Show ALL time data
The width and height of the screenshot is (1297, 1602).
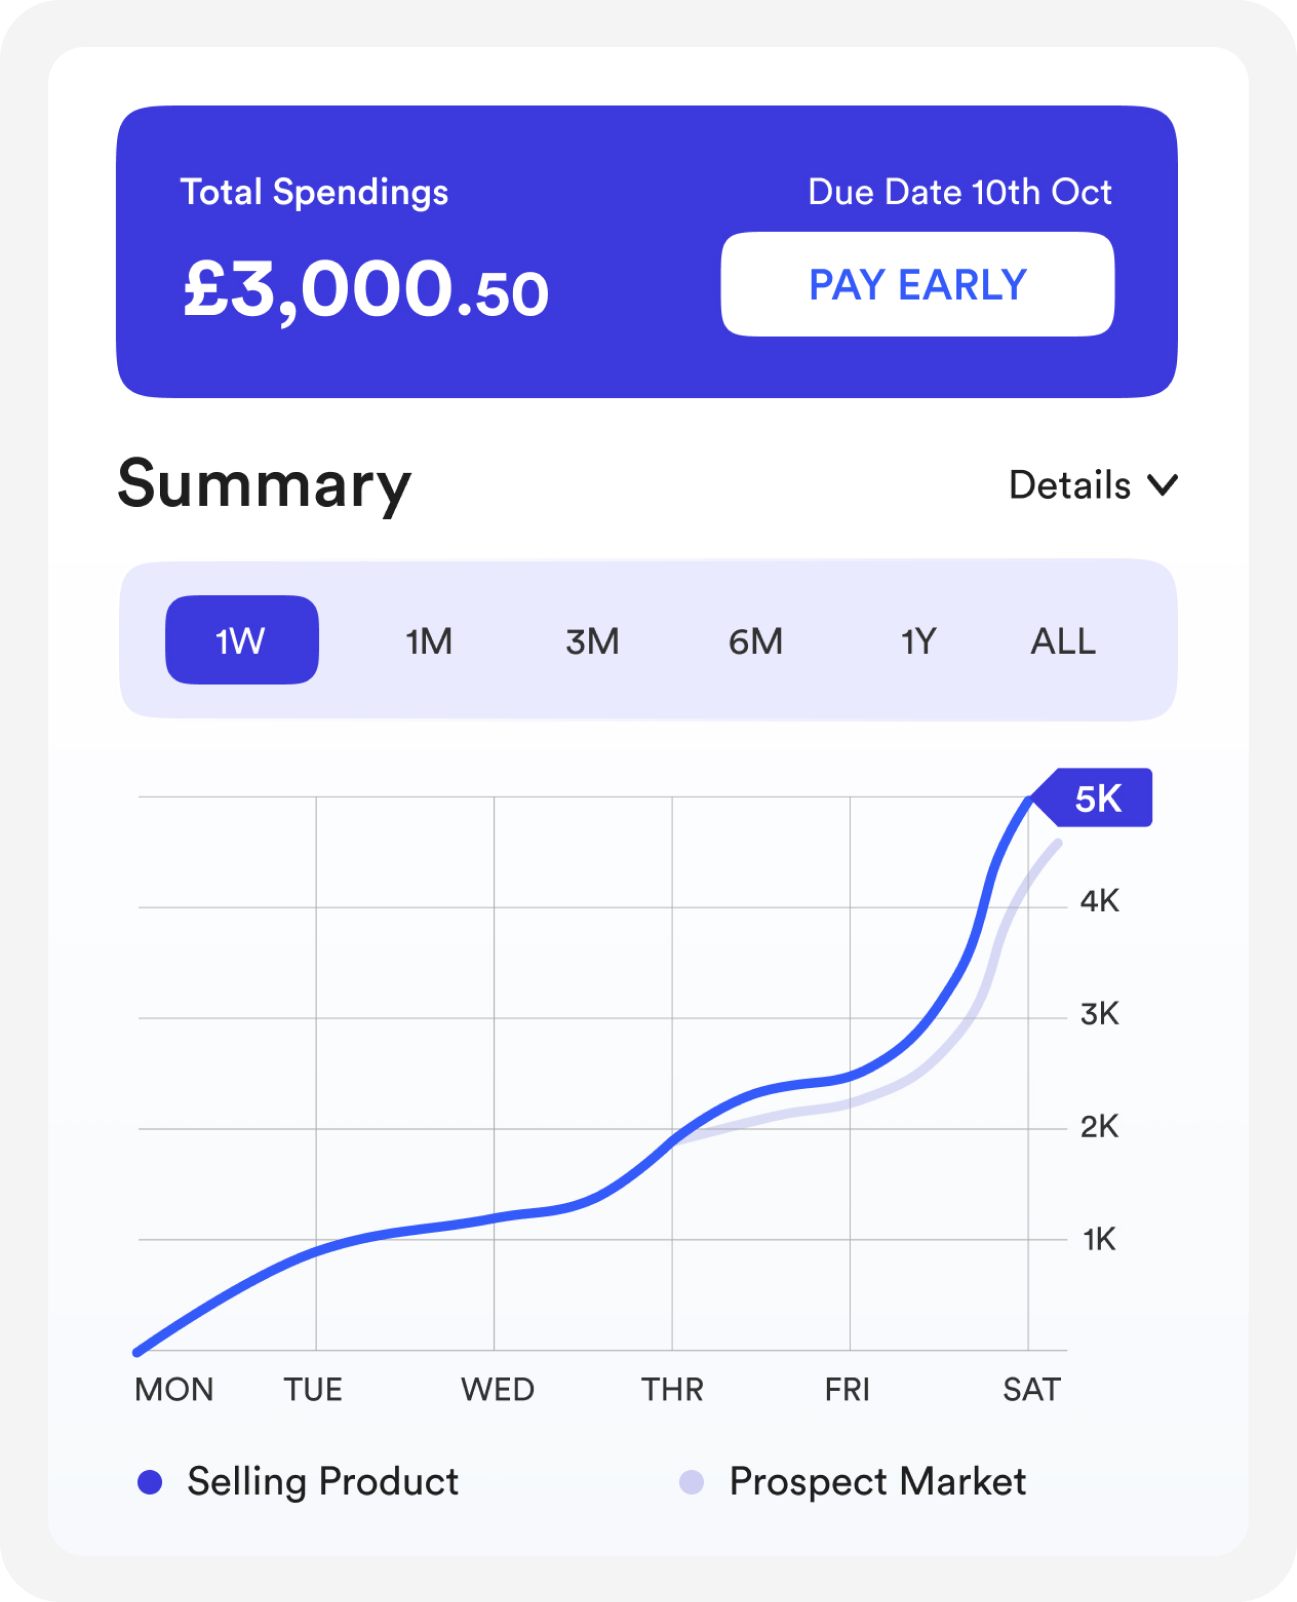[1063, 641]
